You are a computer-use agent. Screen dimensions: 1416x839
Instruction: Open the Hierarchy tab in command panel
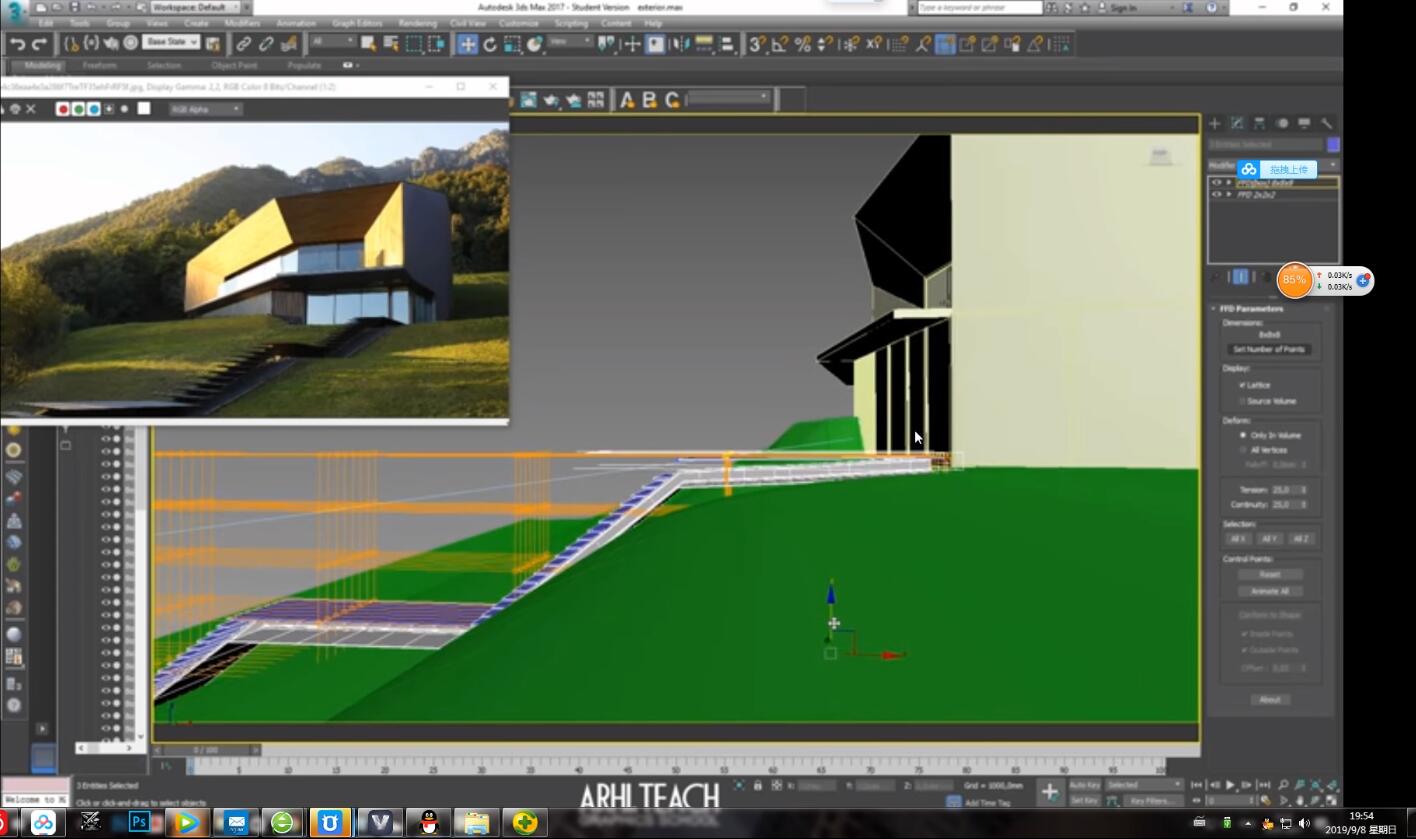(1260, 123)
